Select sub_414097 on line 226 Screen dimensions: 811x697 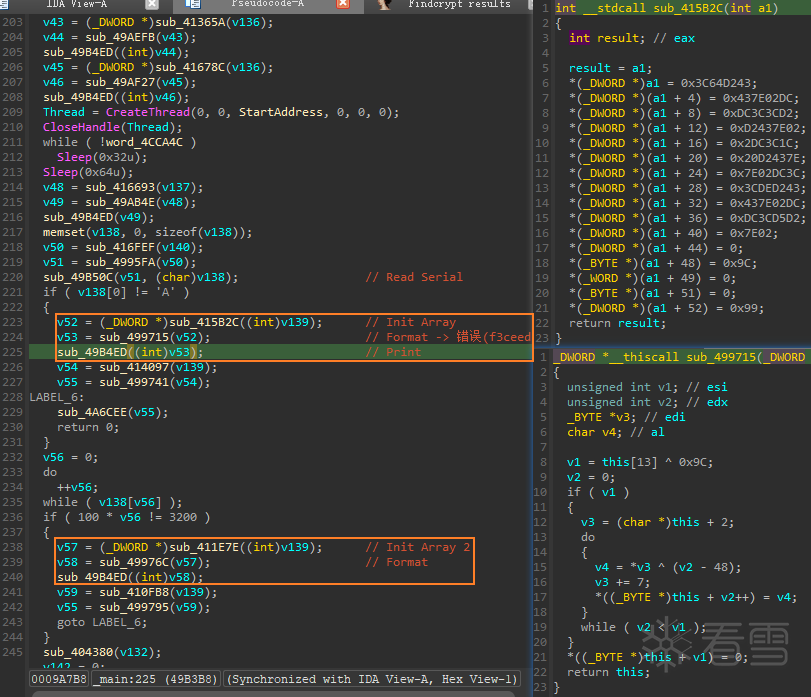[x=134, y=367]
